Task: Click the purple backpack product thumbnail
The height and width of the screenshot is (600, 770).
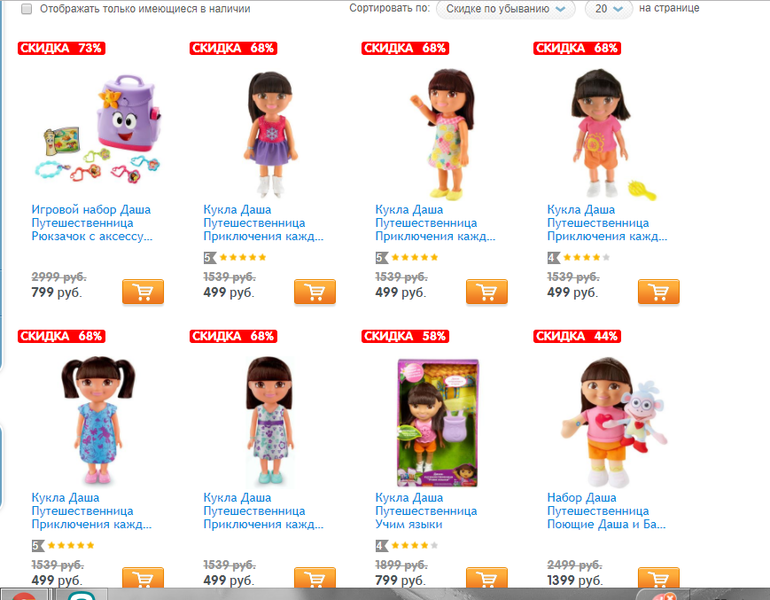Action: click(98, 130)
